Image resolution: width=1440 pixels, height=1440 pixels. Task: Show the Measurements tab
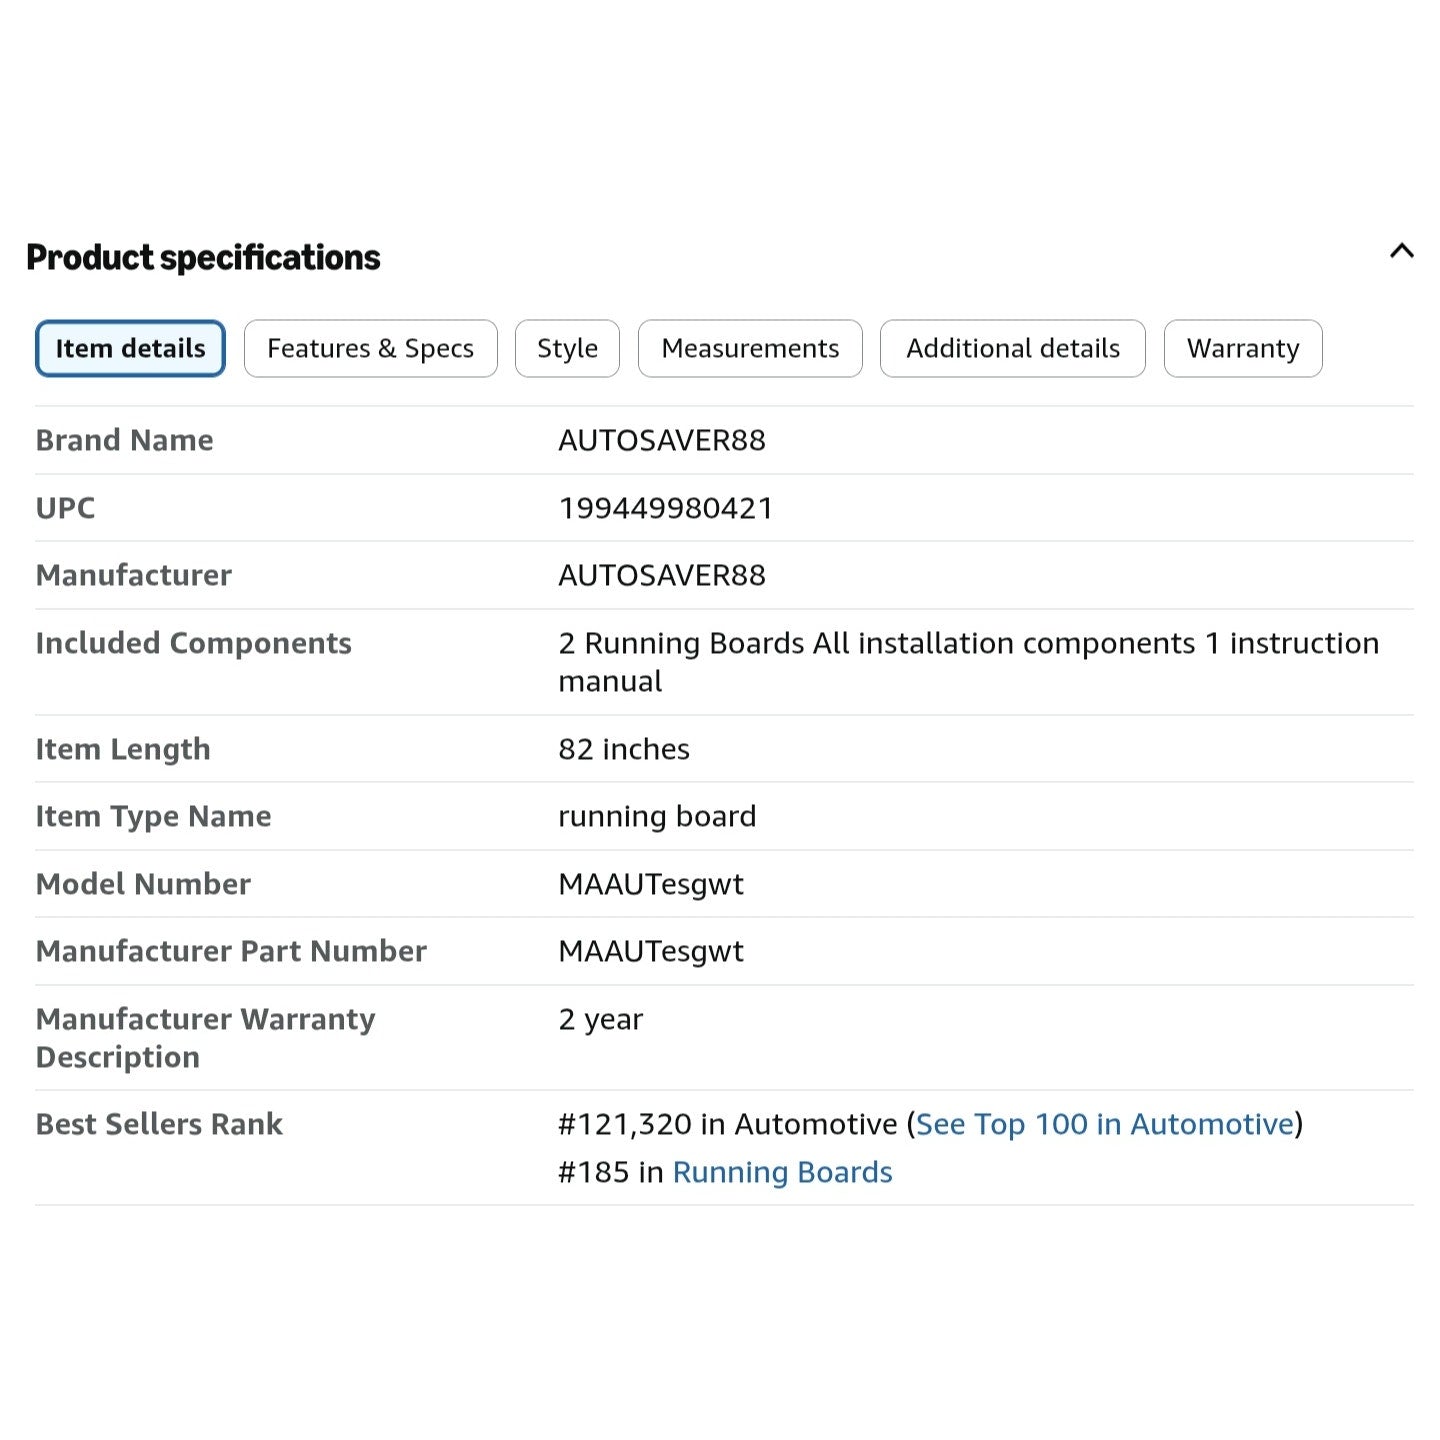coord(750,348)
